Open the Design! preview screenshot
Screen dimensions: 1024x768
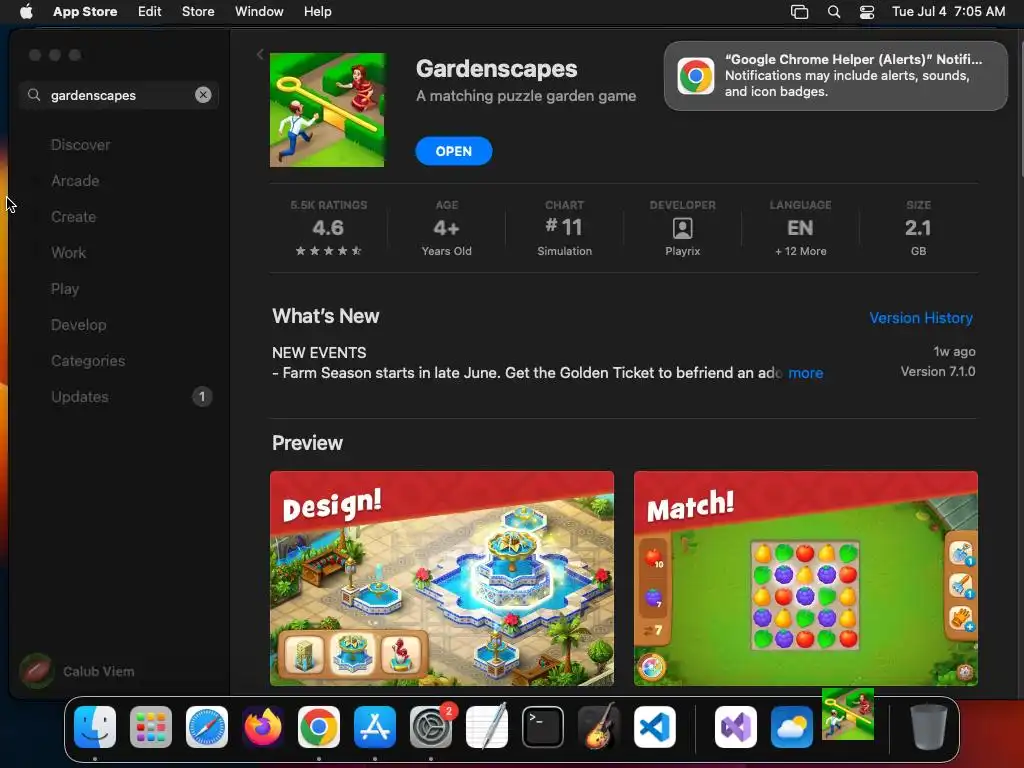point(442,578)
